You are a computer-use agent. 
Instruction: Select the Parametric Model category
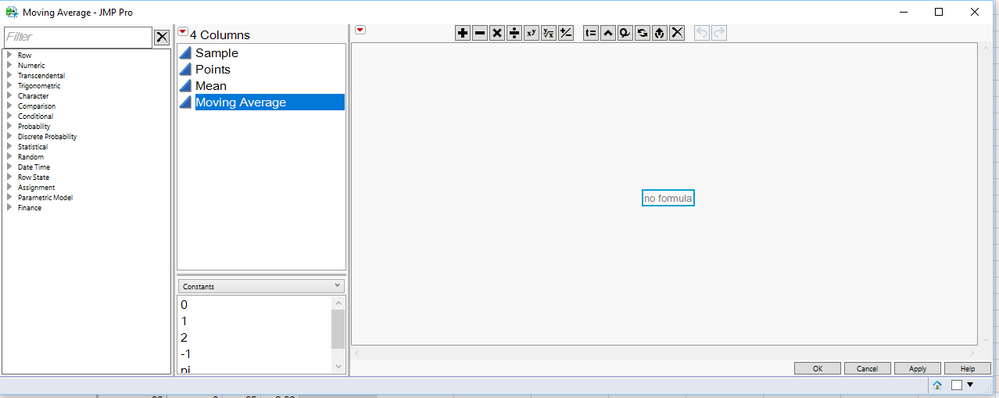pyautogui.click(x=45, y=198)
